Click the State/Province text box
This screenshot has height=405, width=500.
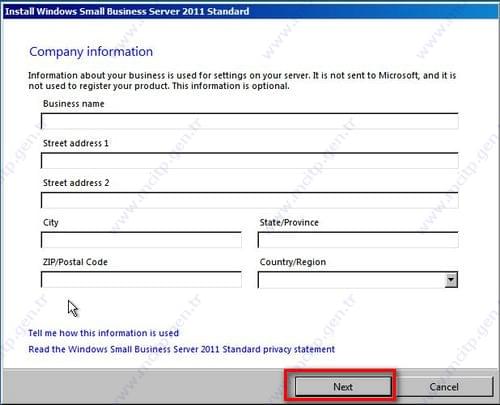358,240
